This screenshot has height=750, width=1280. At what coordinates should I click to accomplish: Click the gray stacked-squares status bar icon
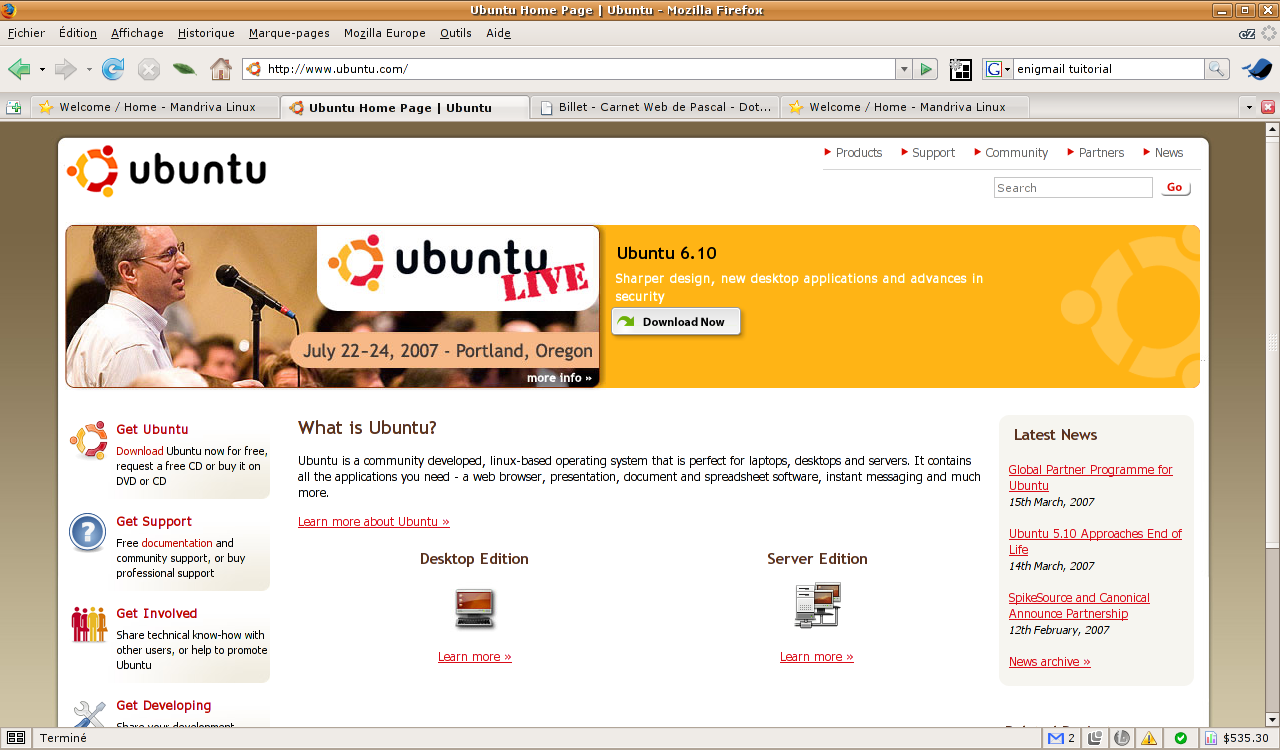tap(1095, 738)
